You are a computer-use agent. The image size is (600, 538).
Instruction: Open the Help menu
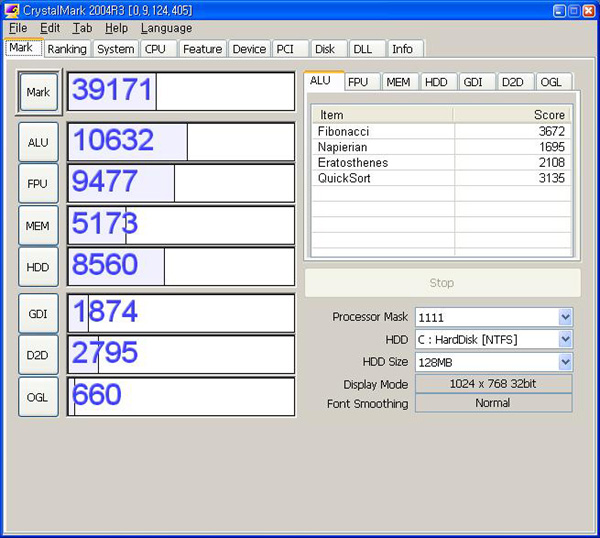pyautogui.click(x=114, y=28)
